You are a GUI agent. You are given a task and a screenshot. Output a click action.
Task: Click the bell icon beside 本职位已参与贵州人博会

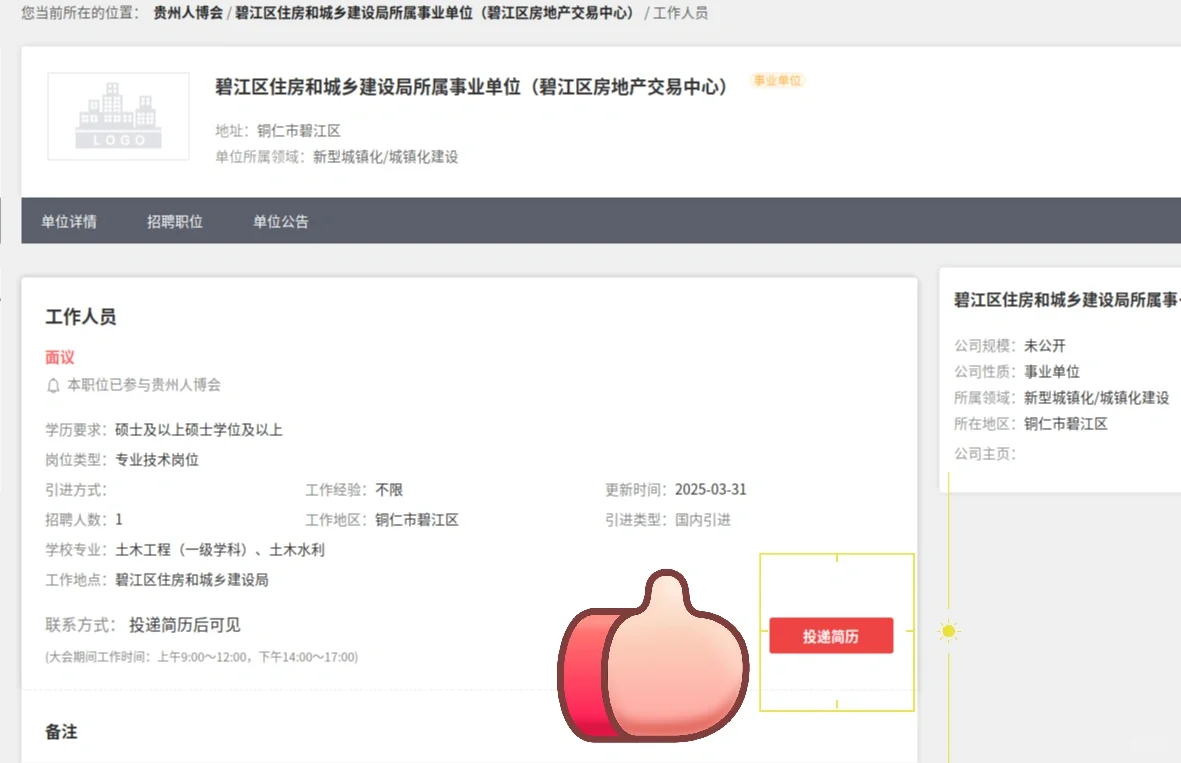(x=52, y=384)
